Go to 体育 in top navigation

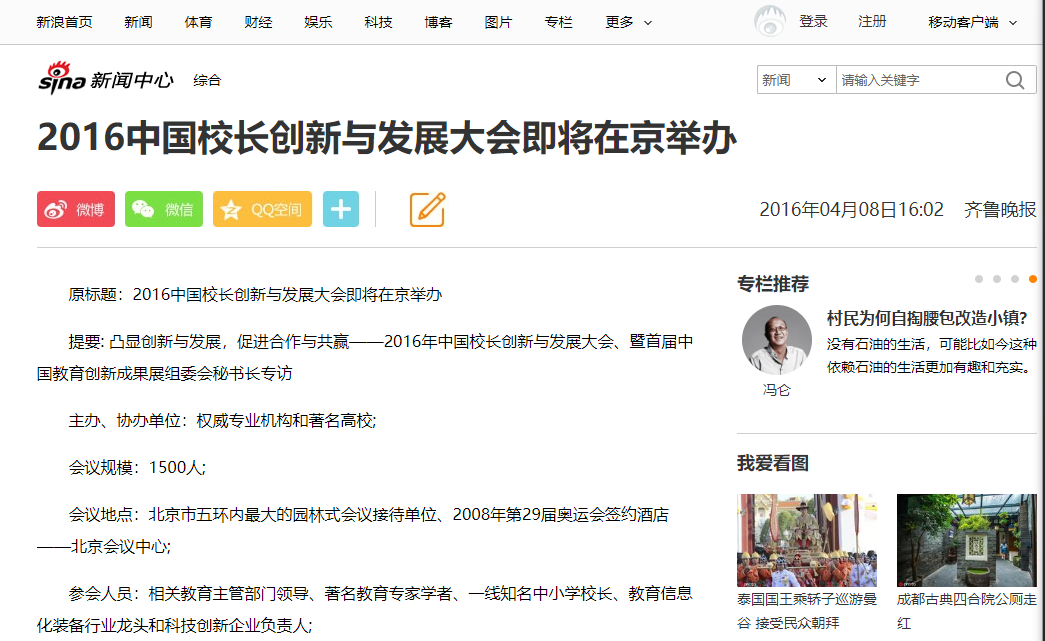[198, 23]
